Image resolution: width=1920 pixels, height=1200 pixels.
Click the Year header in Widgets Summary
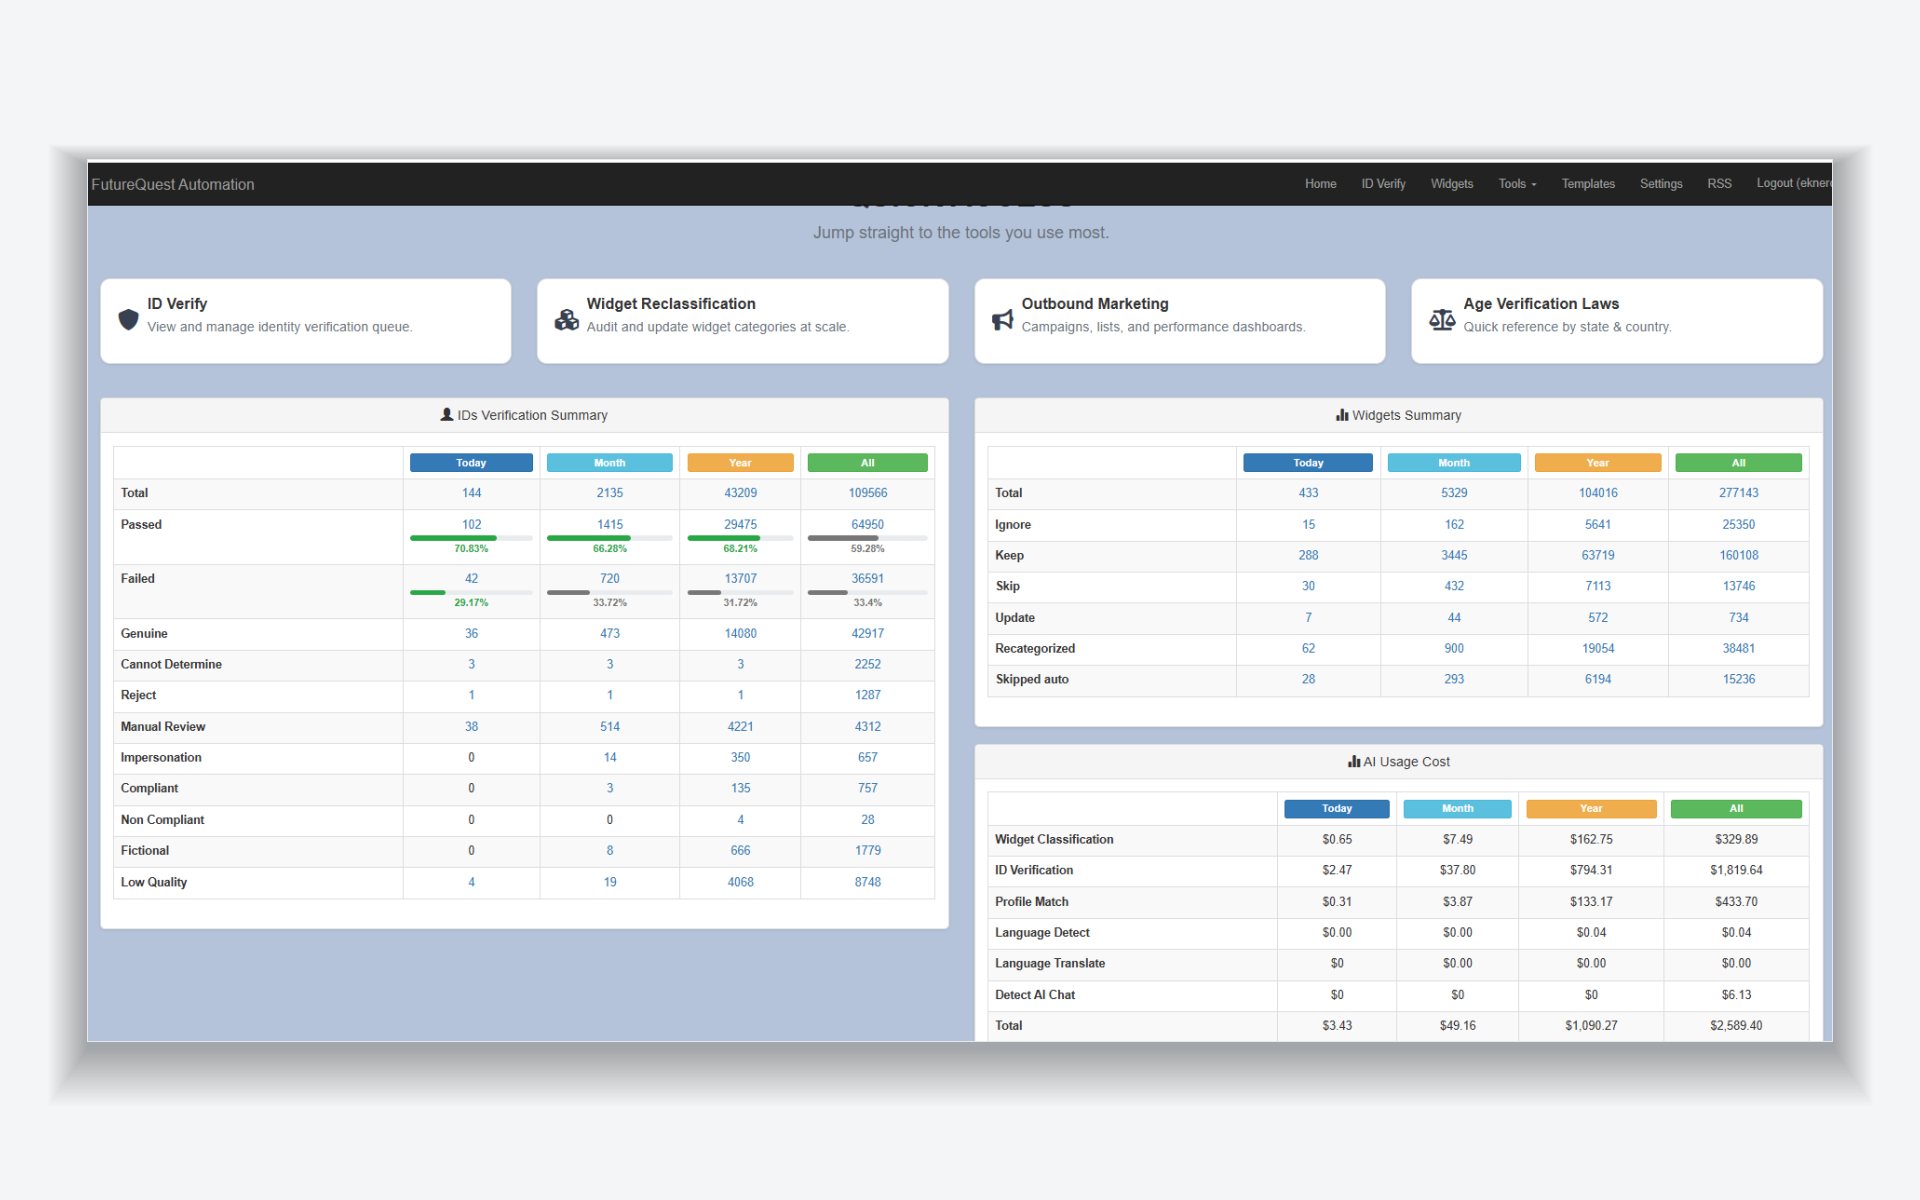pos(1597,463)
